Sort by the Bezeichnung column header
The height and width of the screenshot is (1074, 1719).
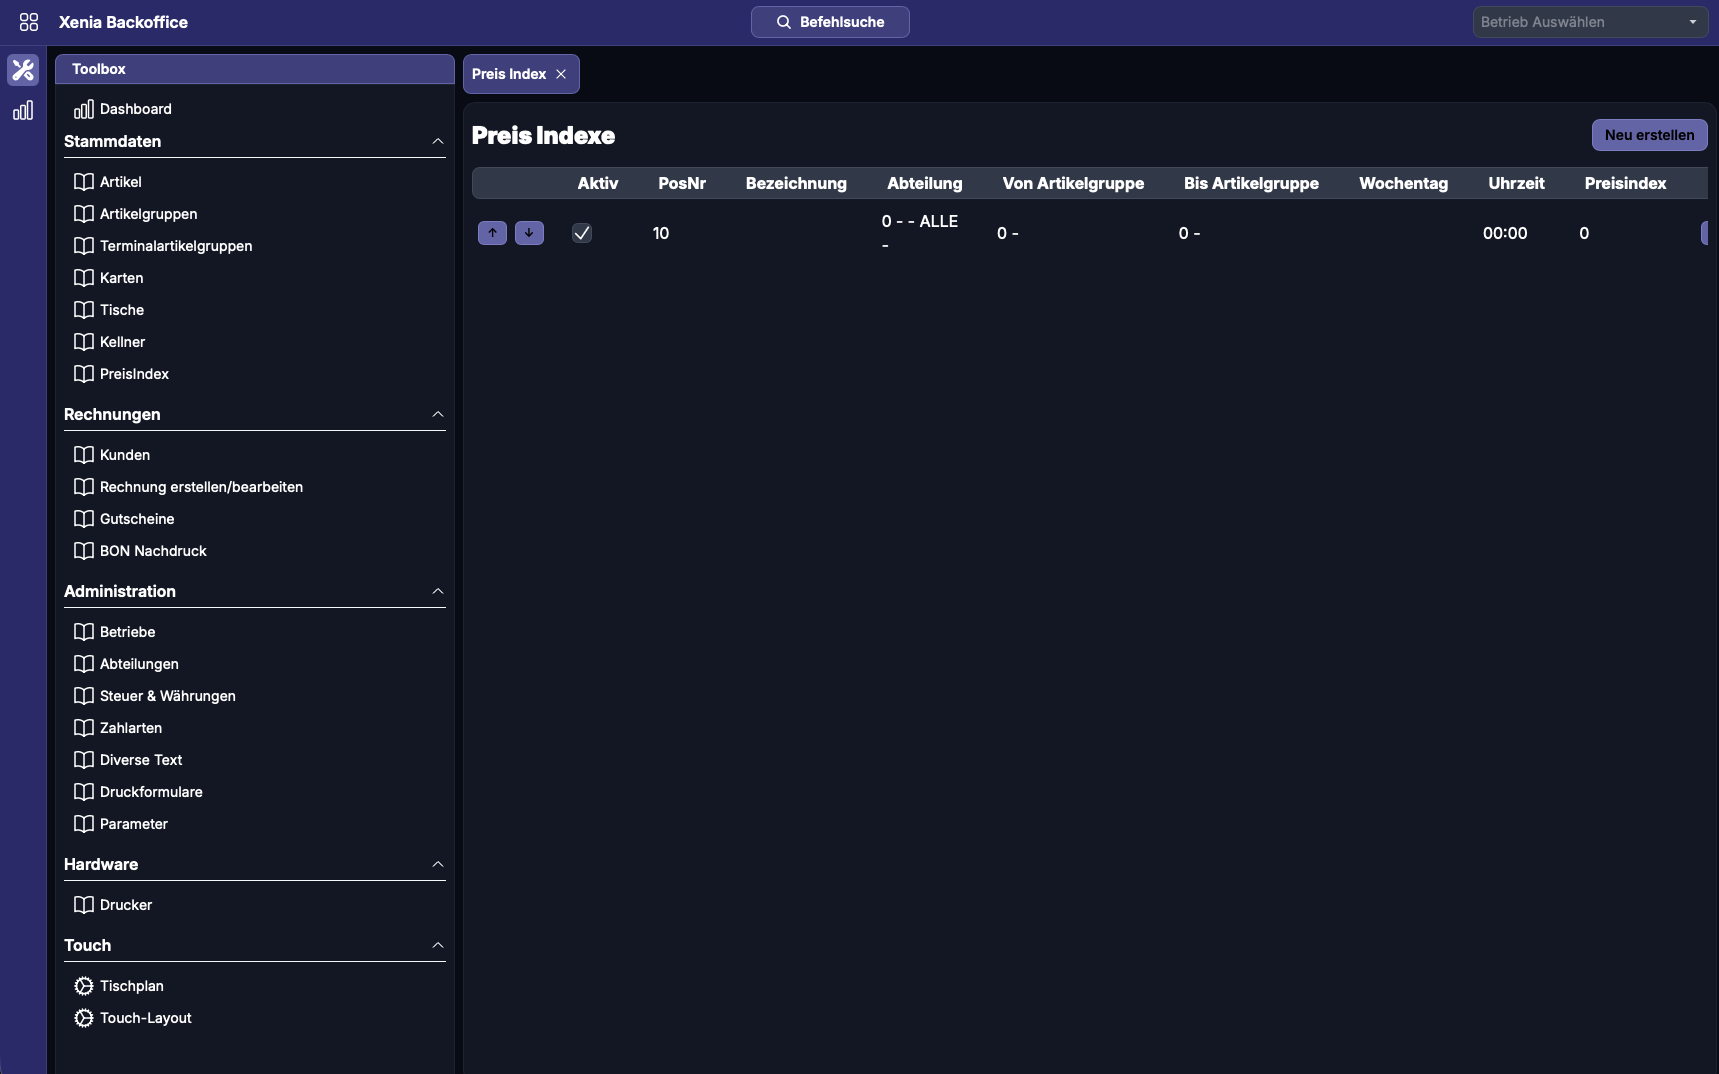click(x=796, y=183)
